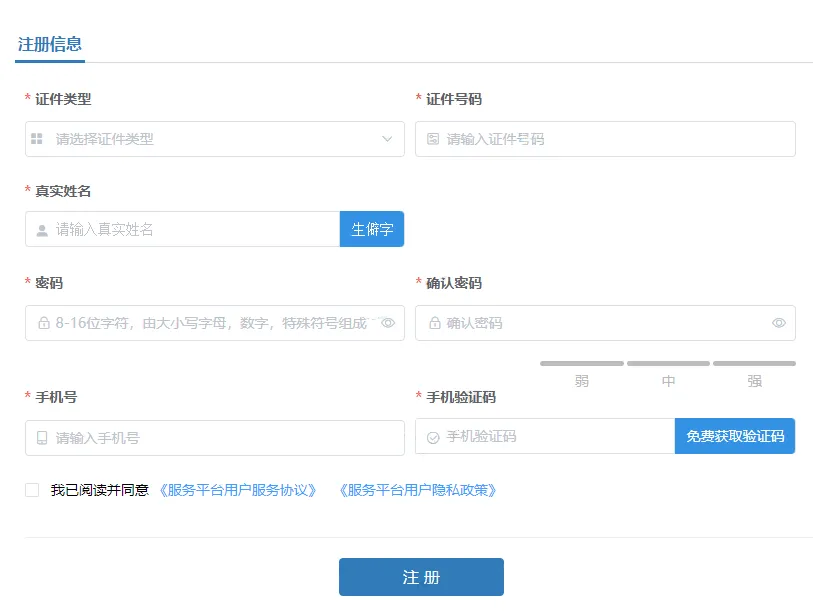
Task: Click the grid icon in 证件类型 field
Action: click(x=37, y=138)
